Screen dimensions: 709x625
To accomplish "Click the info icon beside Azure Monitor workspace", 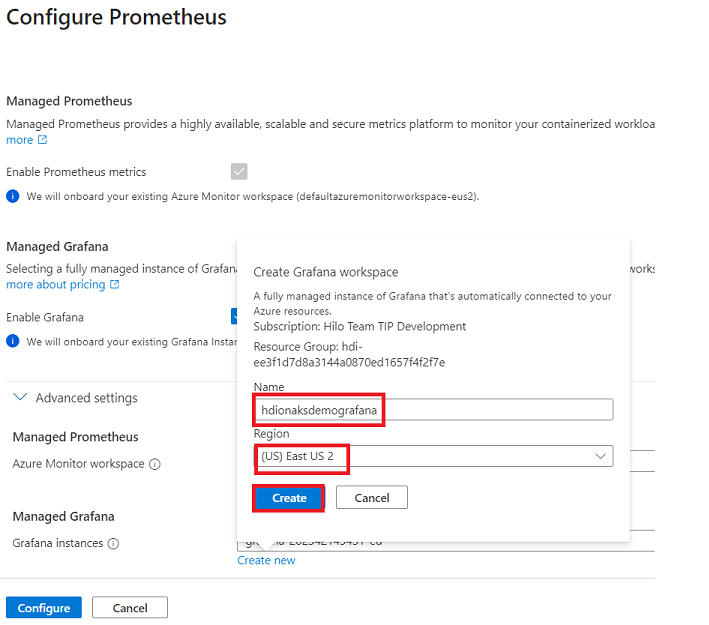I will tap(155, 464).
